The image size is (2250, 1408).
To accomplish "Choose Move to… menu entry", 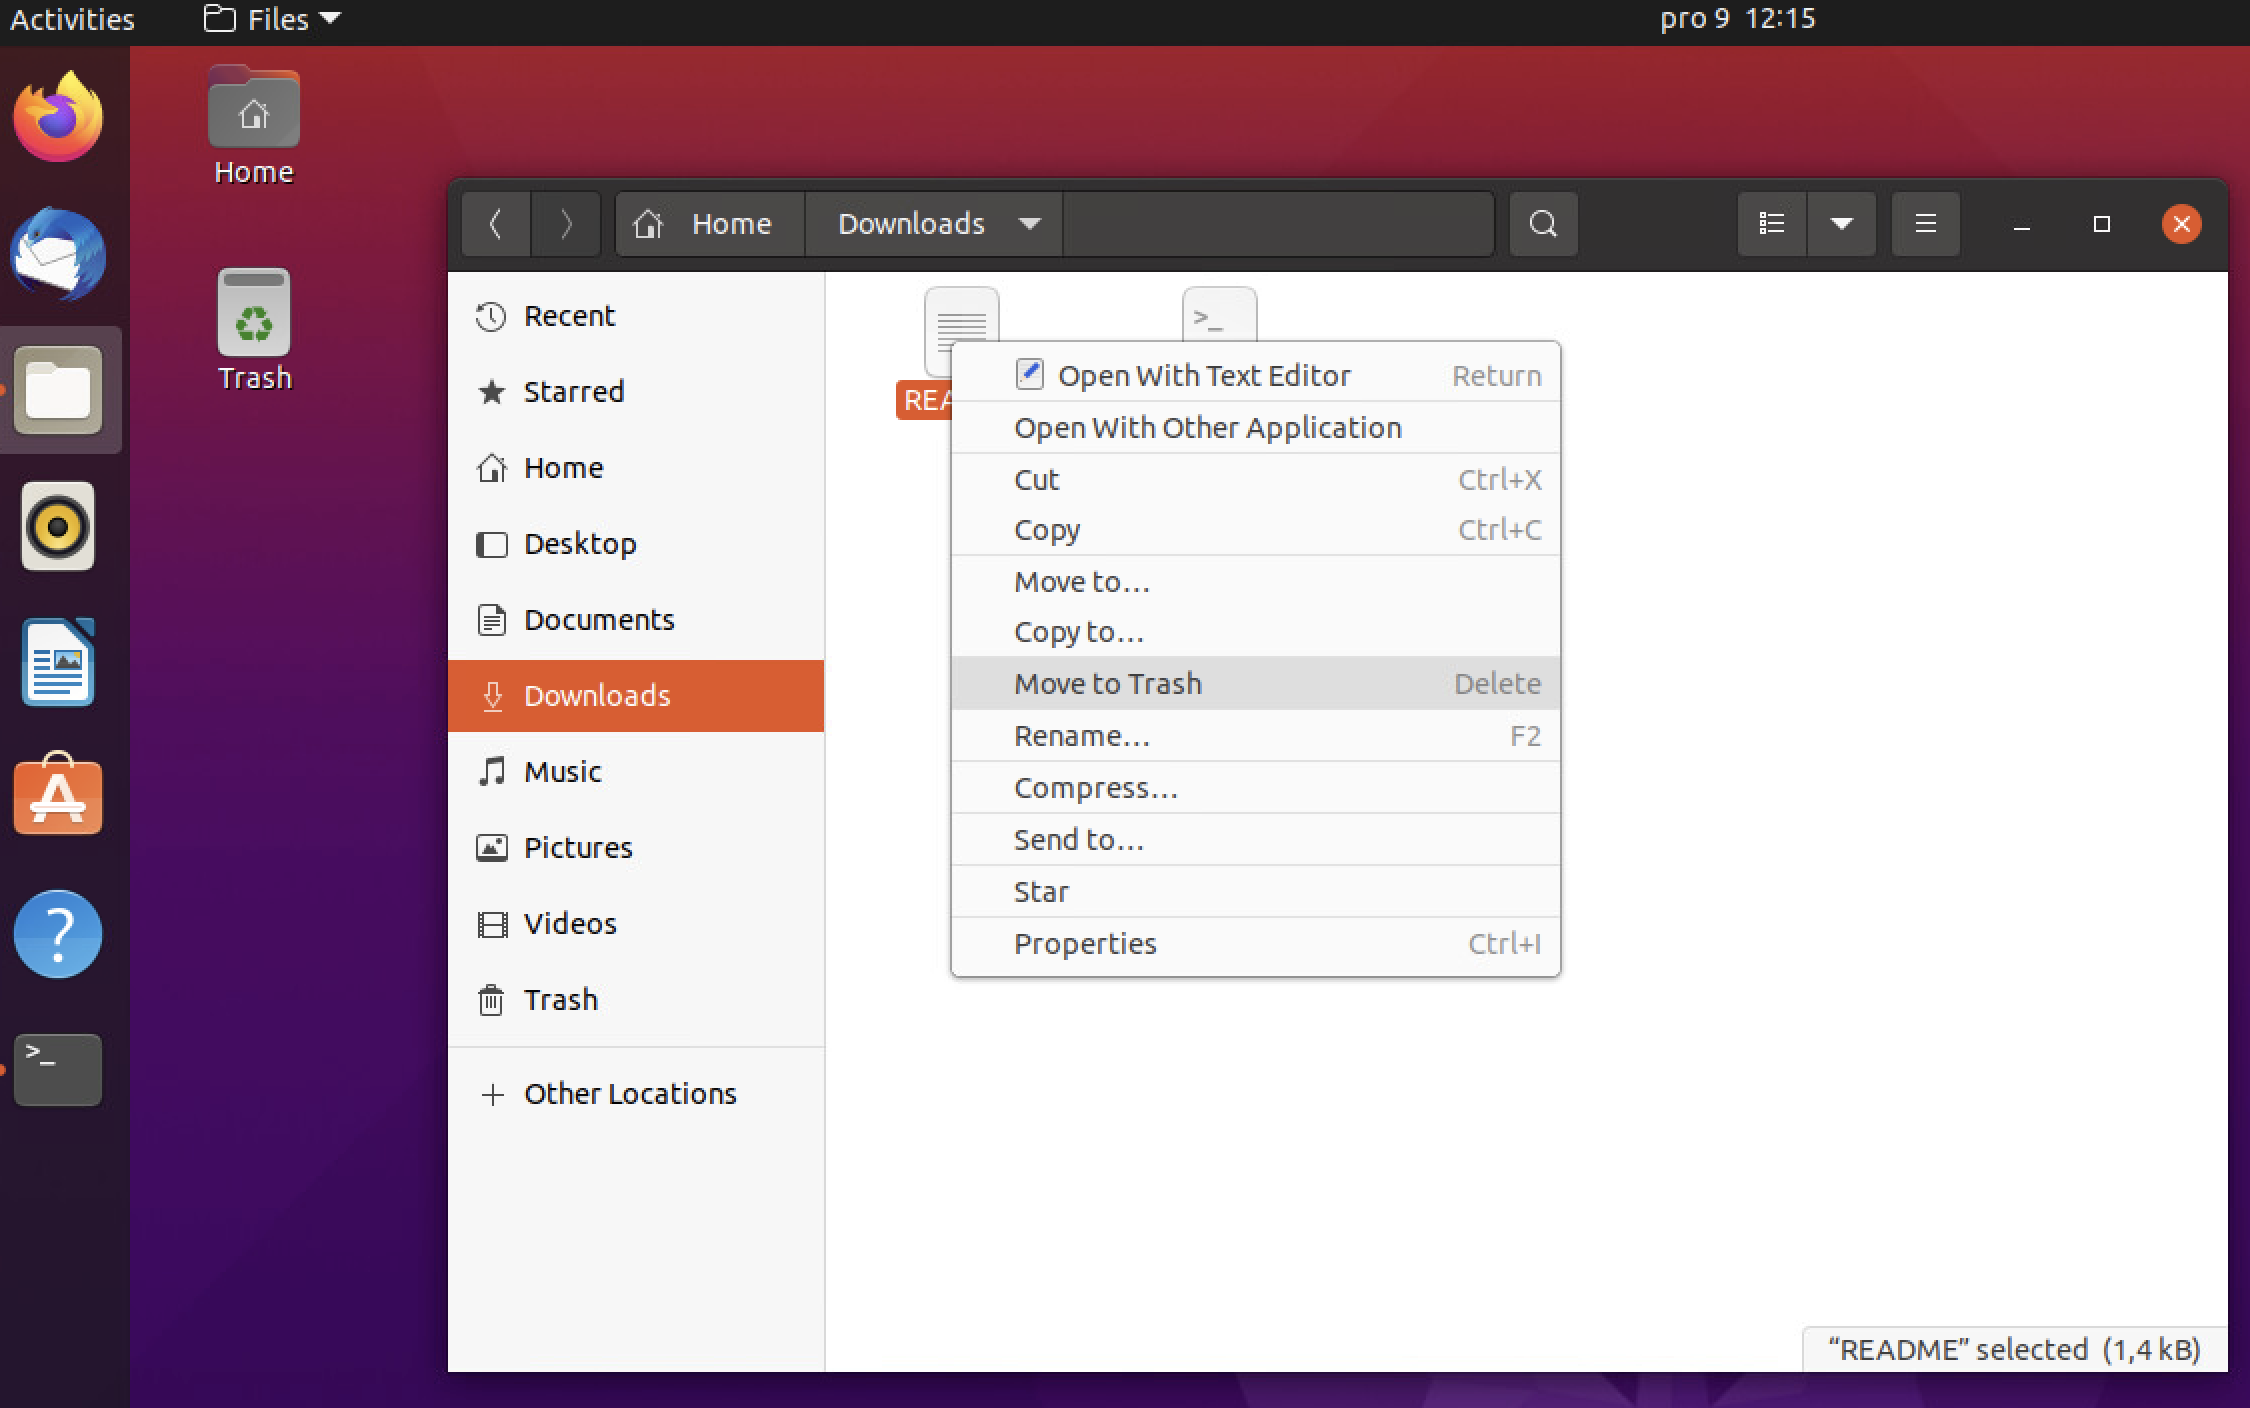I will coord(1256,582).
